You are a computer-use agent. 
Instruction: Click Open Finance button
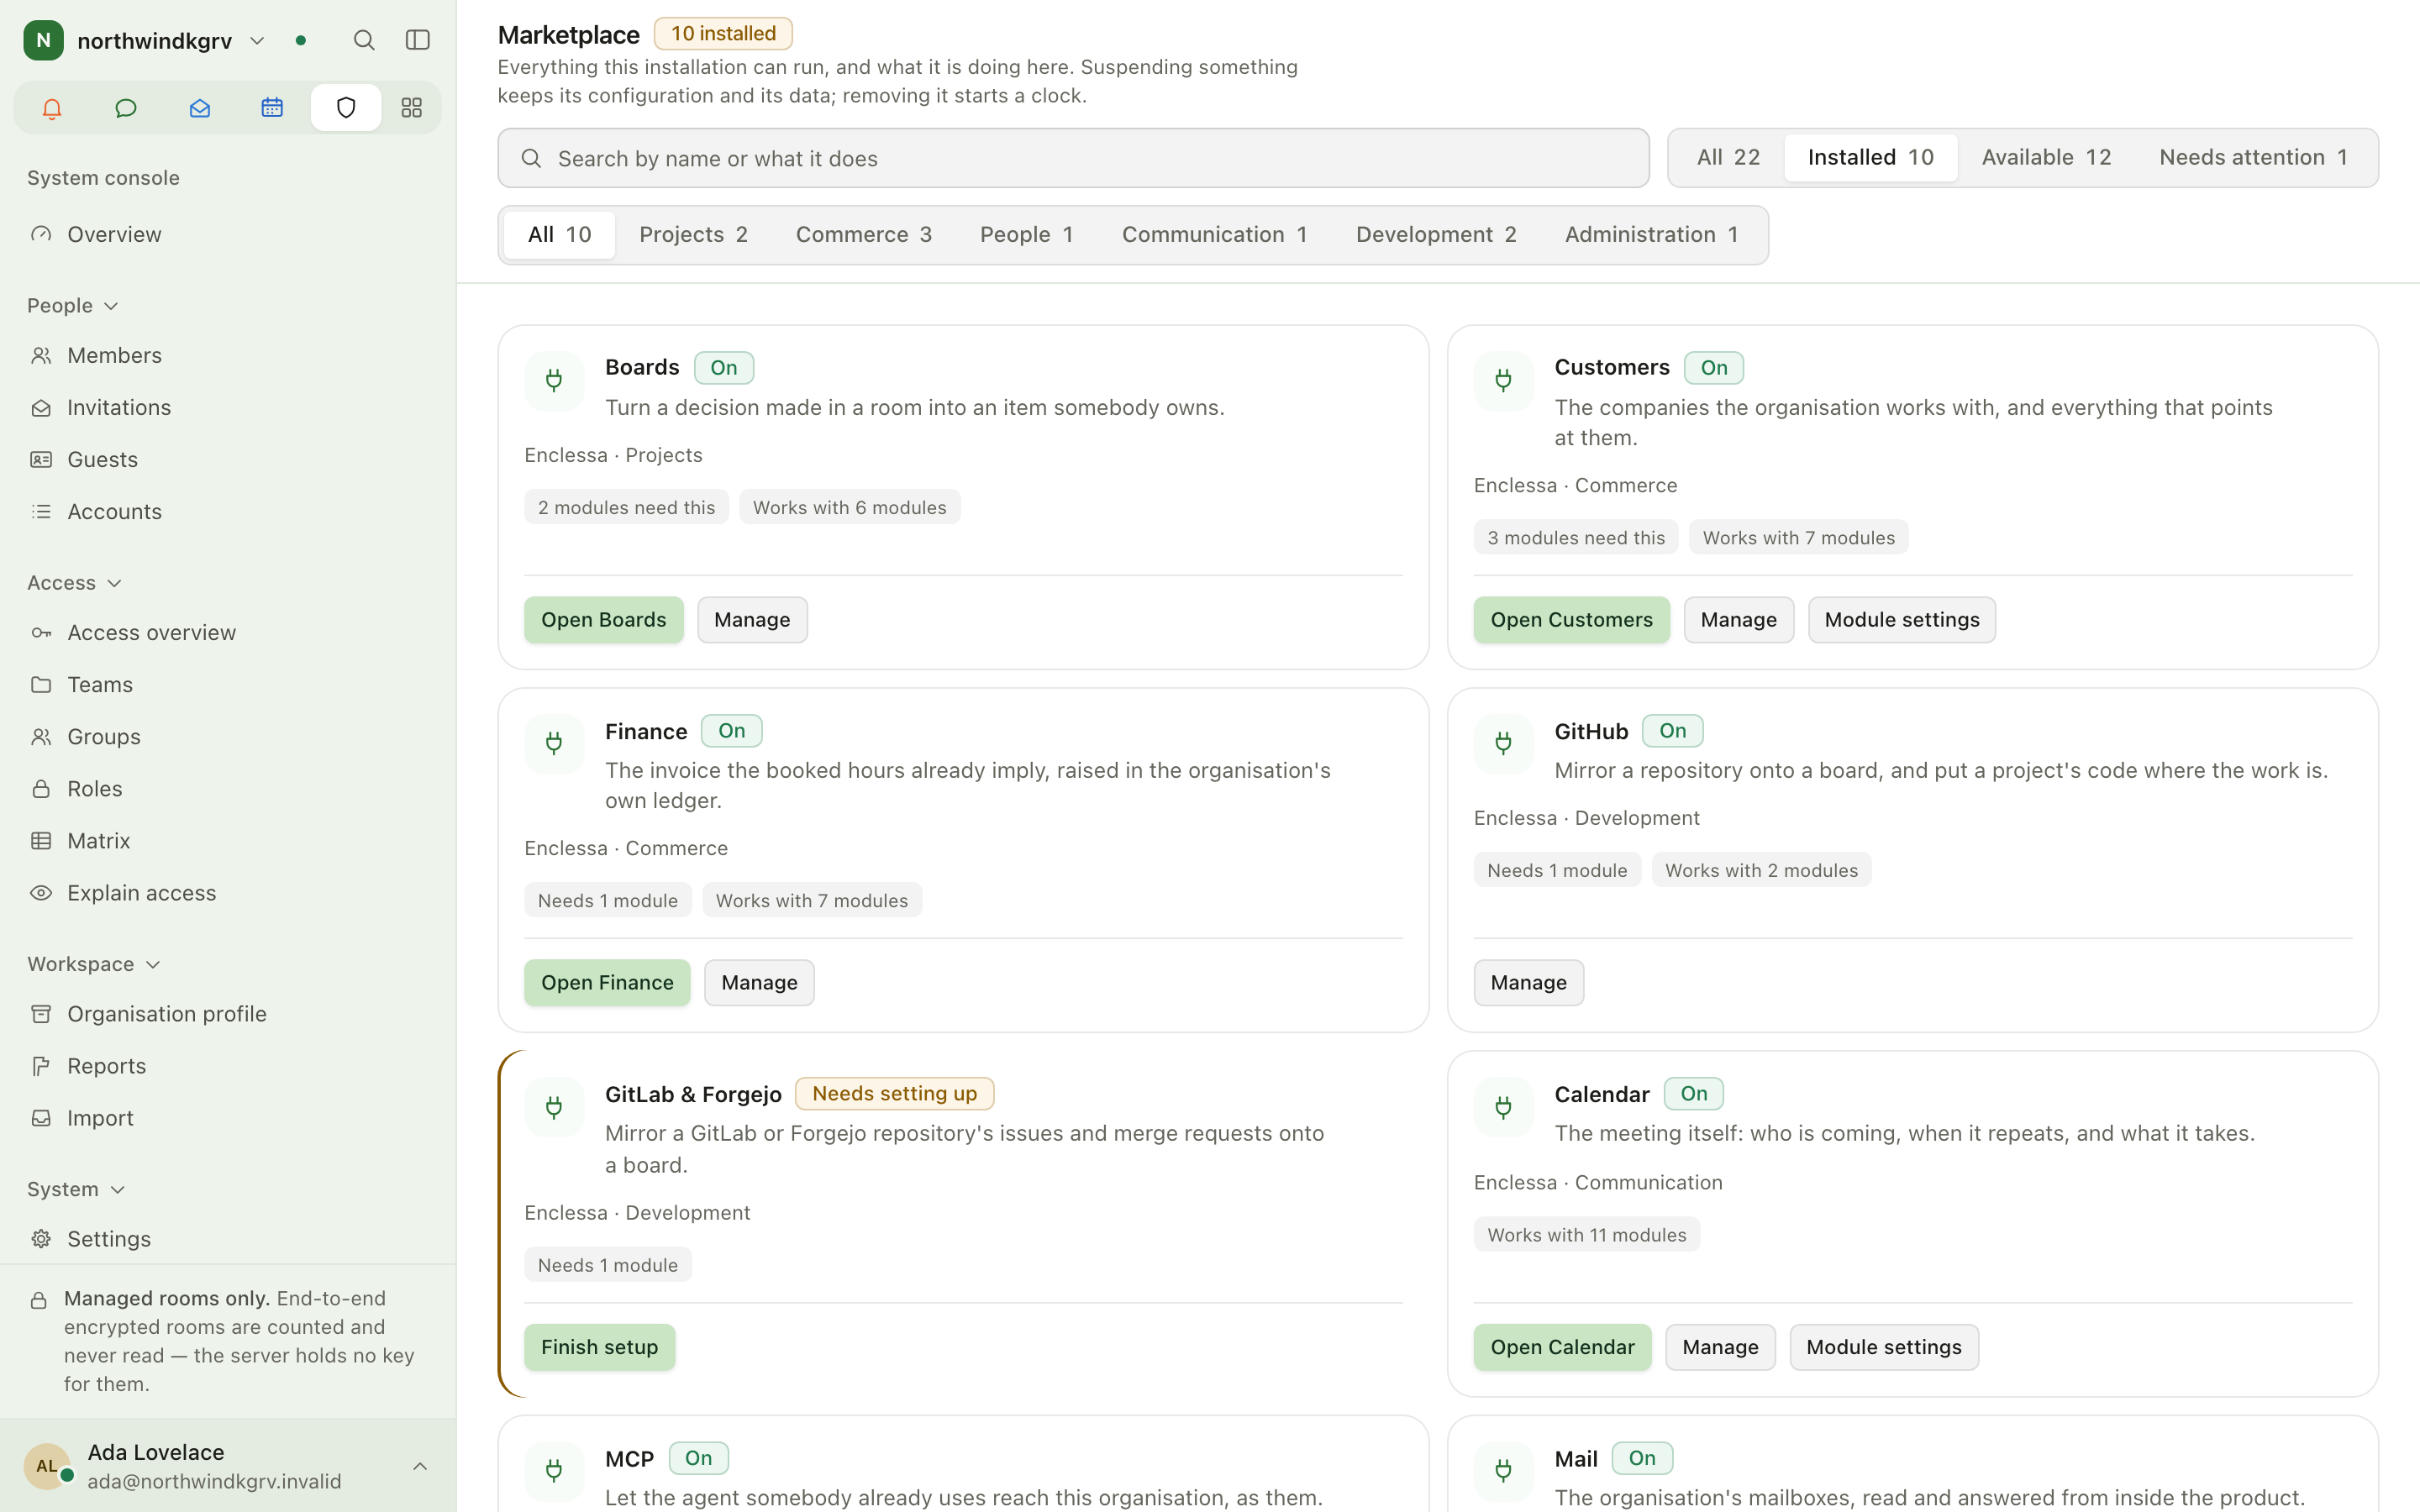click(x=607, y=982)
